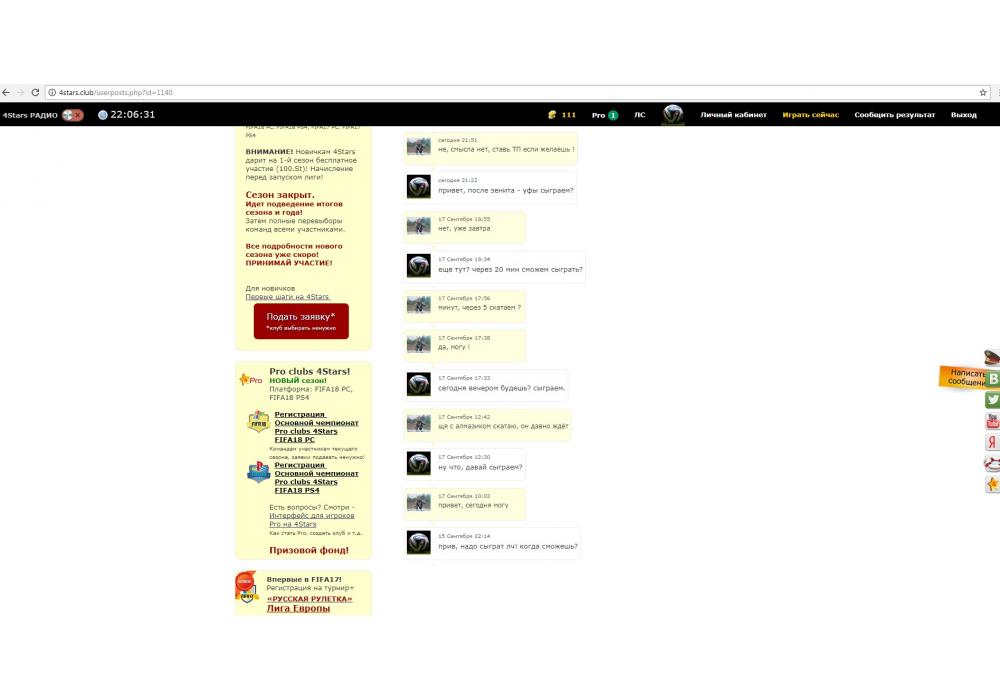The image size is (1000, 700).
Task: Click ball avatar of 'прив, надо сыграт лч' message
Action: click(x=418, y=543)
